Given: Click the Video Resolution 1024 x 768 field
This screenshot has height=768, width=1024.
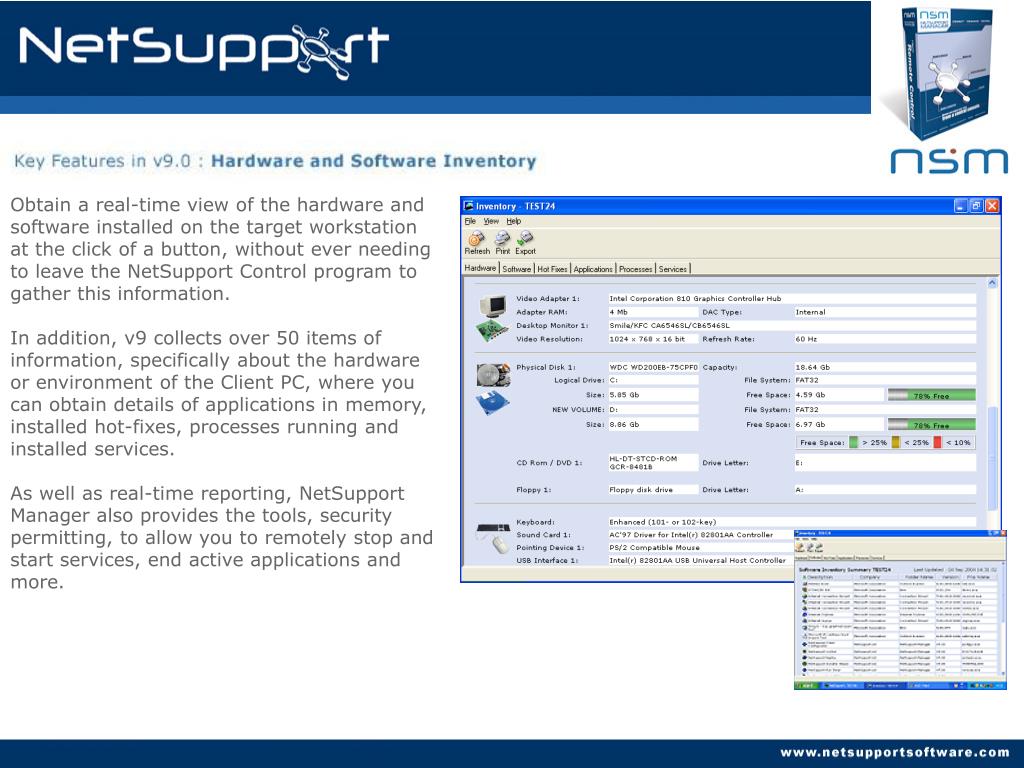Looking at the screenshot, I should (x=652, y=339).
